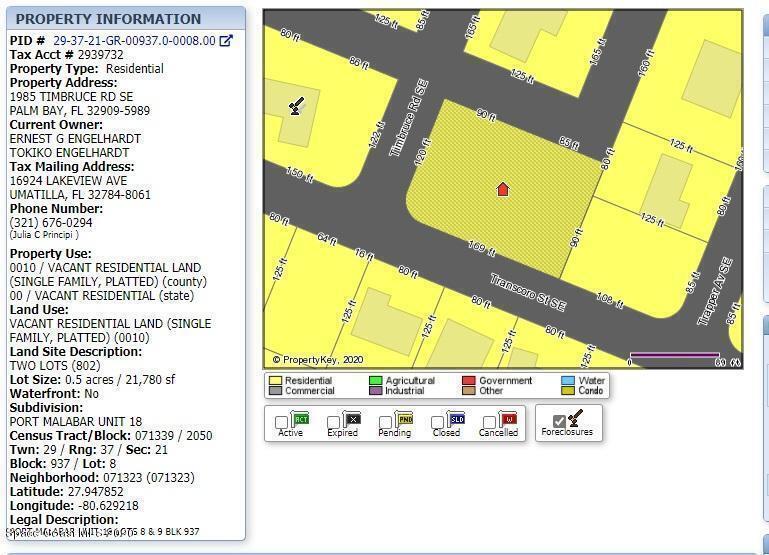Toggle the Pending listings checkbox
The height and width of the screenshot is (555, 769).
pyautogui.click(x=385, y=423)
